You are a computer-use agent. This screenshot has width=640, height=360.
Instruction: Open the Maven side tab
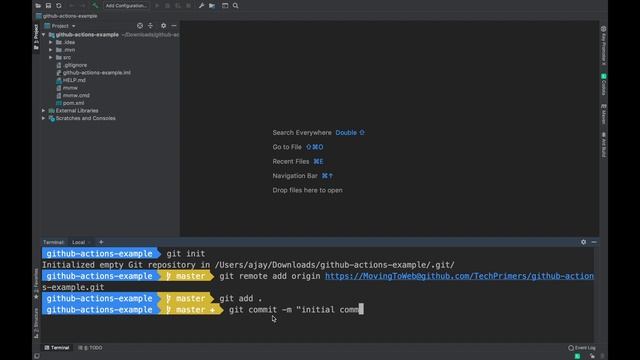(x=603, y=114)
